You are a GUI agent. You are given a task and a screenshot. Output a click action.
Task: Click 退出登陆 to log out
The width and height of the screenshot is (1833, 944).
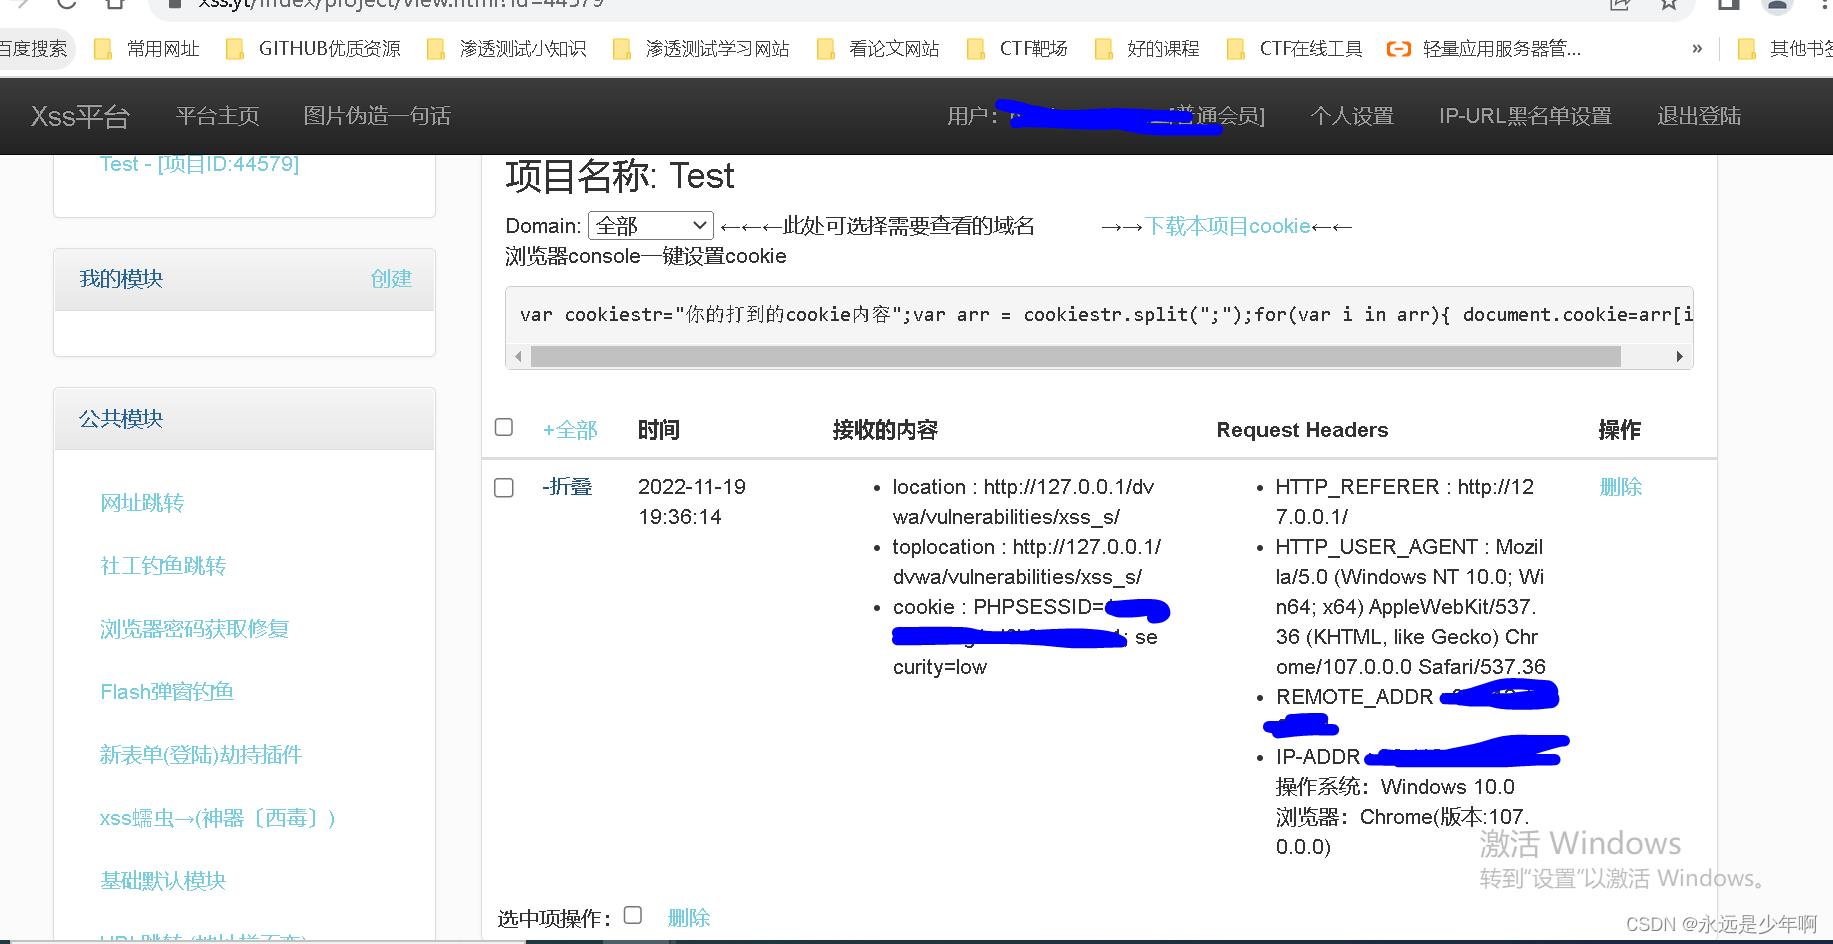click(1699, 116)
